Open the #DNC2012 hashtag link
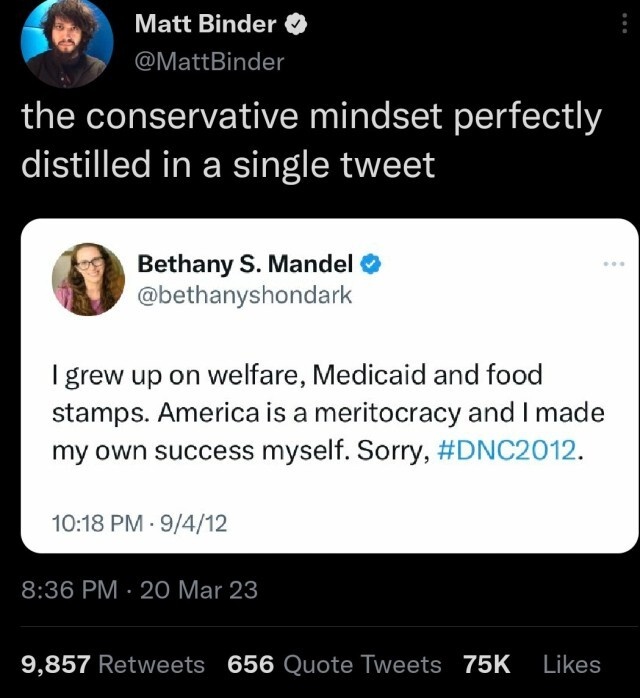The image size is (640, 698). pyautogui.click(x=506, y=450)
